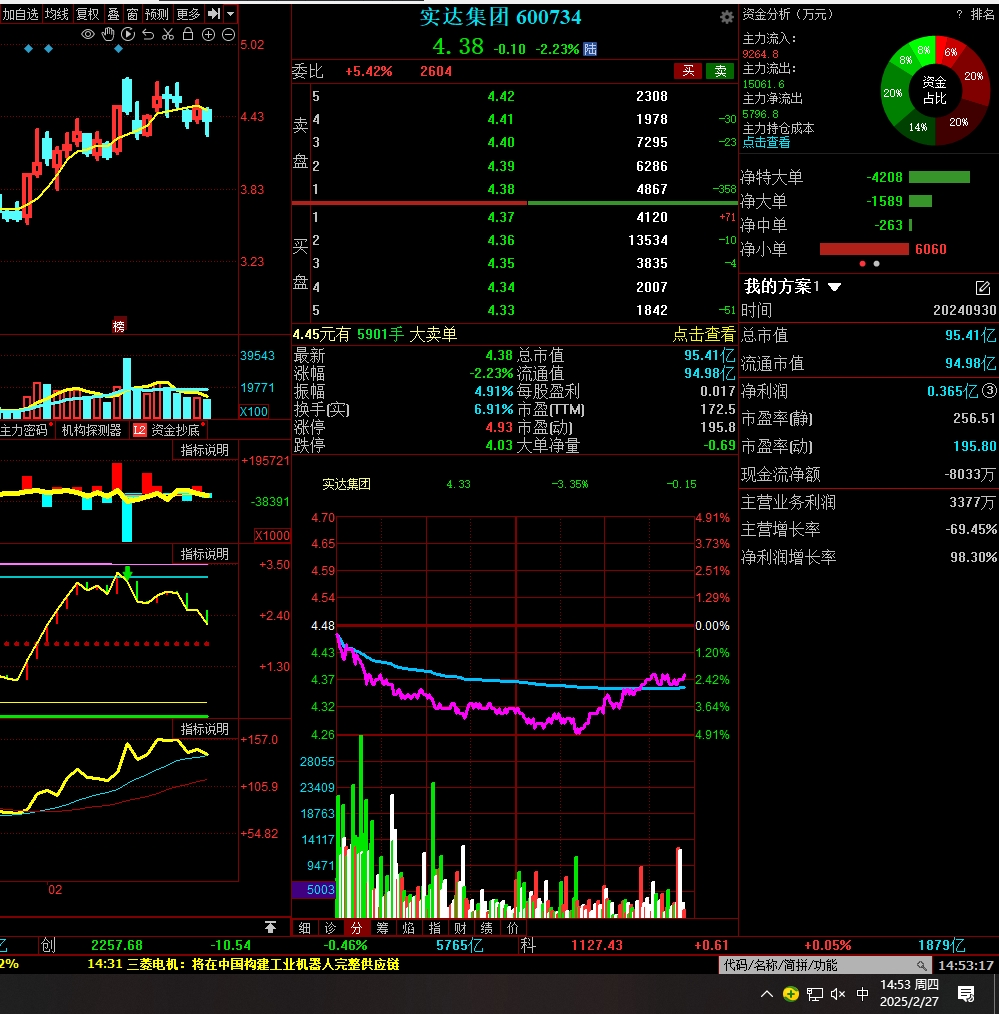Image resolution: width=999 pixels, height=1014 pixels.
Task: Click the 叠 overlay button
Action: point(113,14)
